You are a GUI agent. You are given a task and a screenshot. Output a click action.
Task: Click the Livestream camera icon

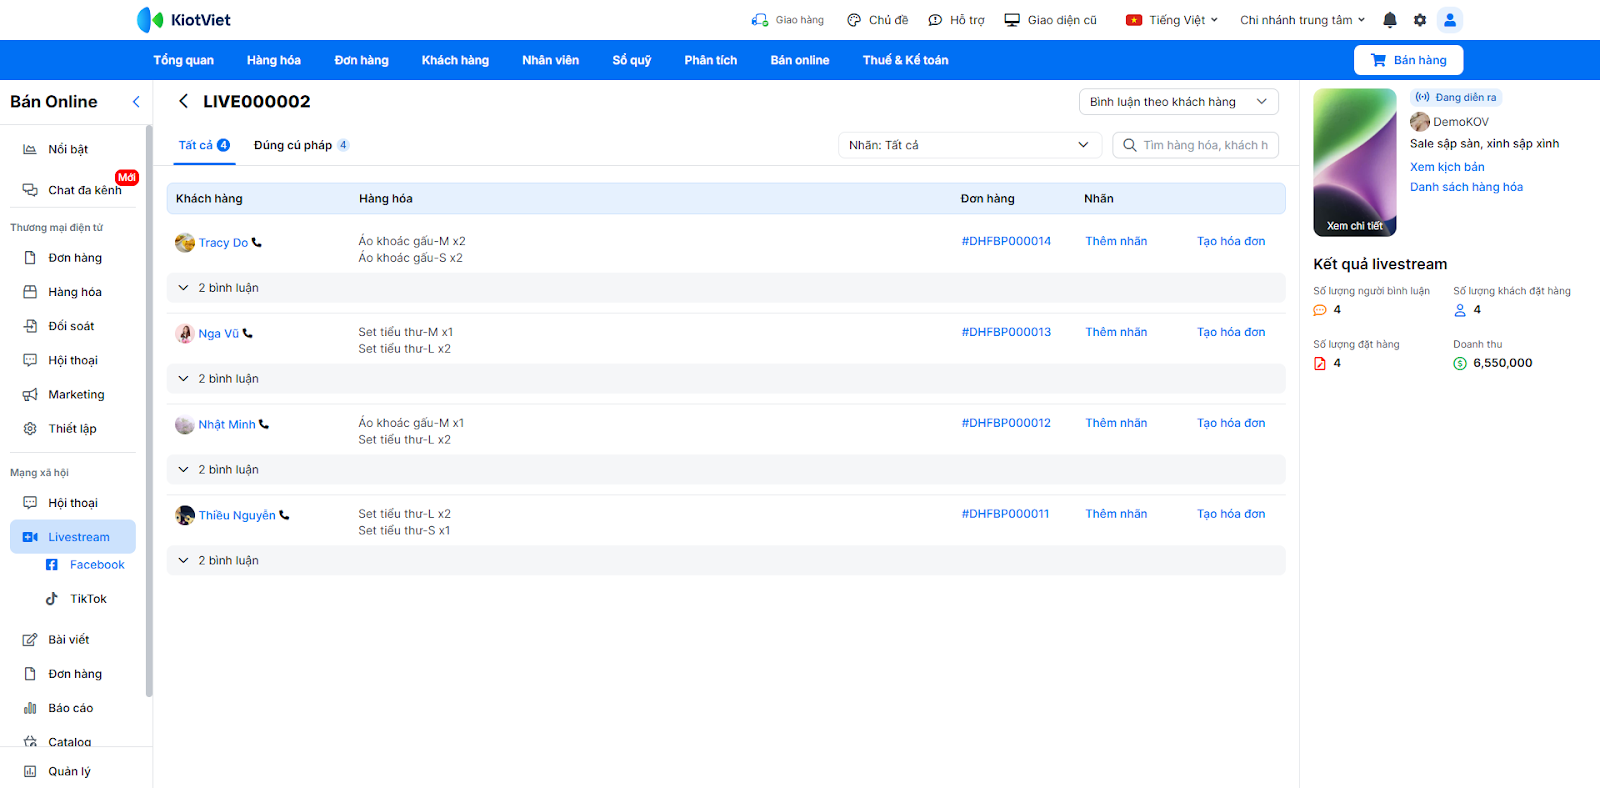coord(30,537)
